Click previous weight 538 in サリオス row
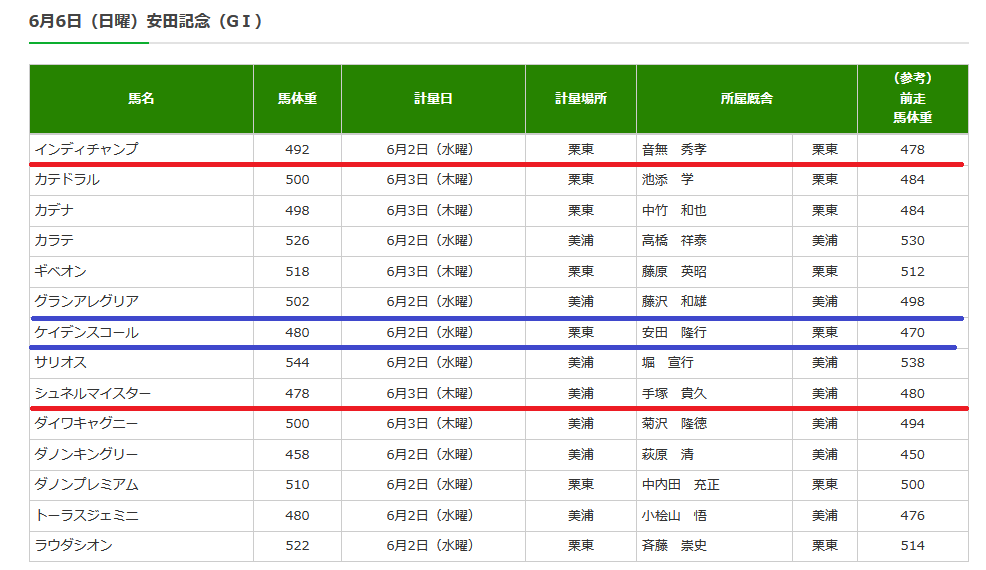The height and width of the screenshot is (570, 986). pyautogui.click(x=912, y=363)
